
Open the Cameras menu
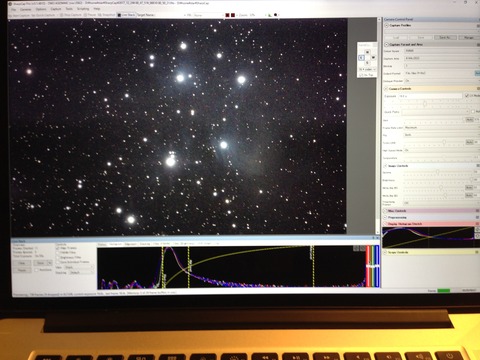(26, 9)
